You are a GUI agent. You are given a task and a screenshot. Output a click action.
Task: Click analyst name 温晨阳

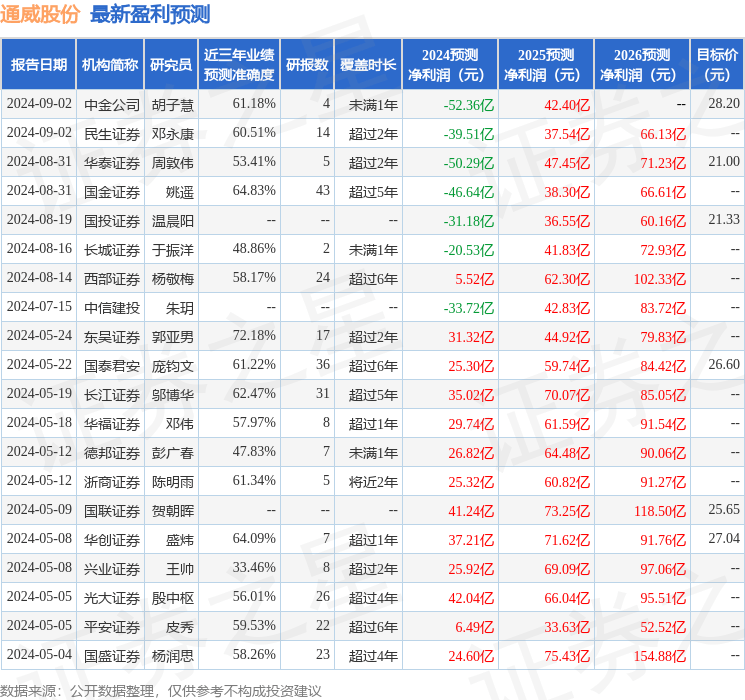click(x=172, y=221)
